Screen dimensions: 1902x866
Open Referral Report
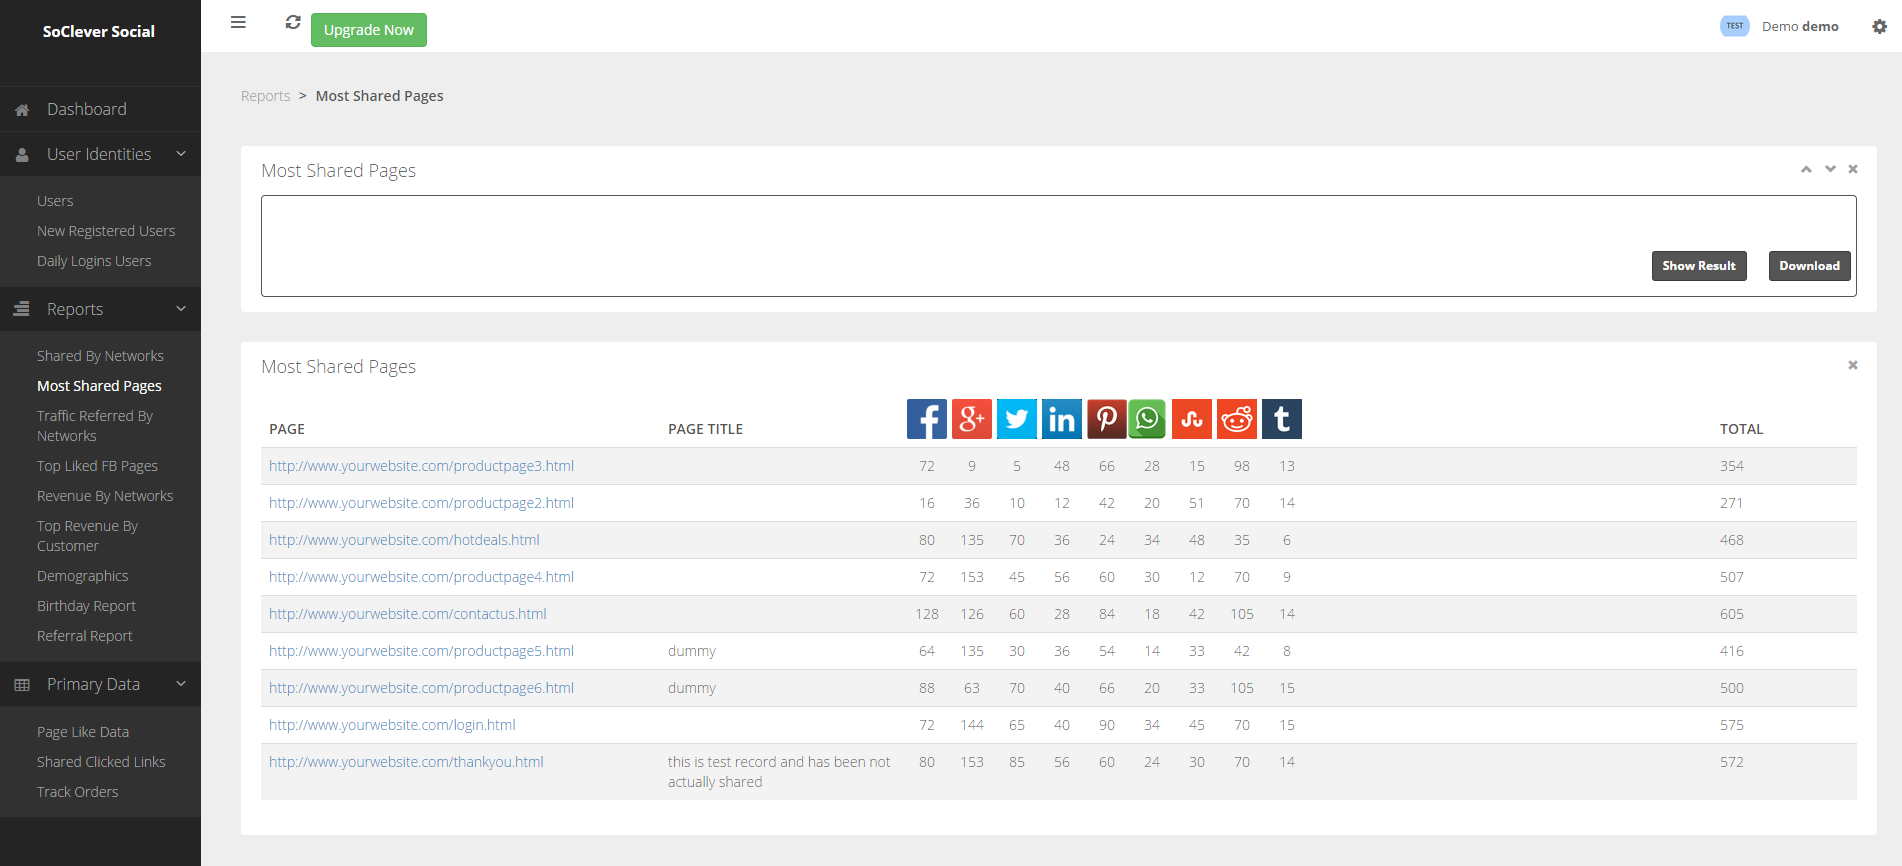coord(84,636)
